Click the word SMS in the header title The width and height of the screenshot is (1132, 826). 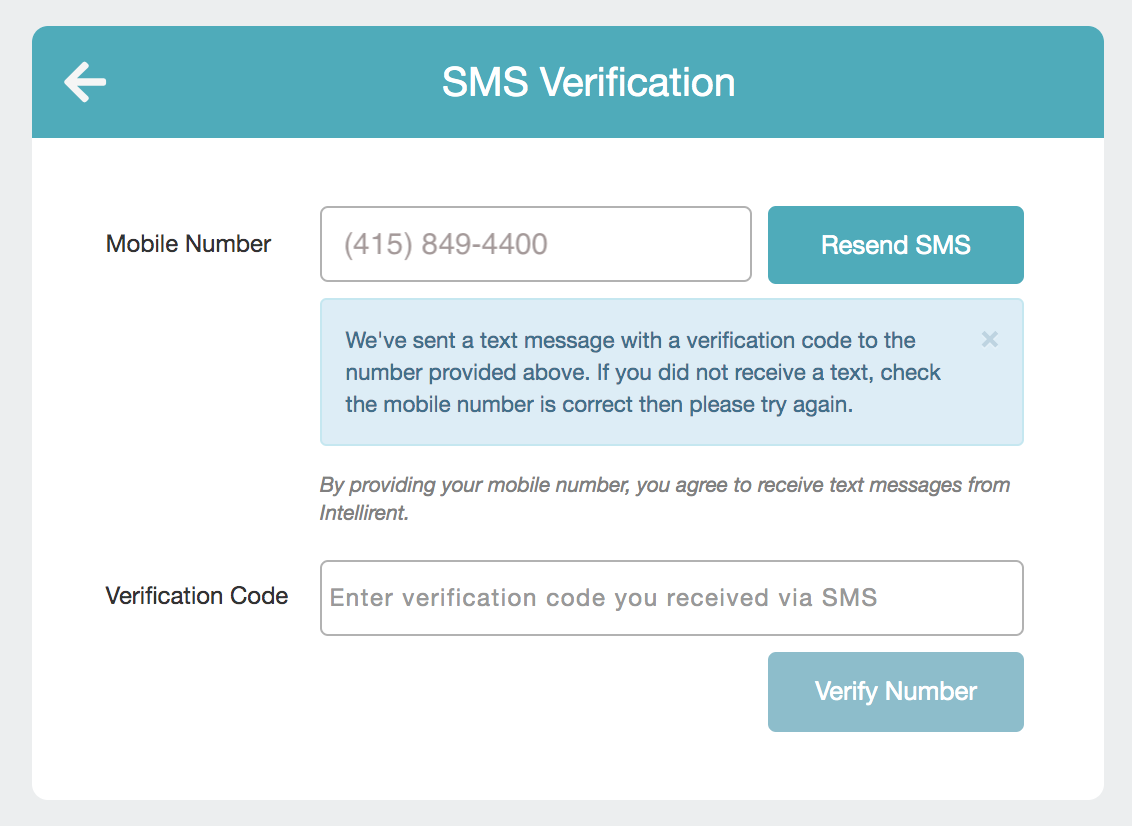[x=485, y=82]
